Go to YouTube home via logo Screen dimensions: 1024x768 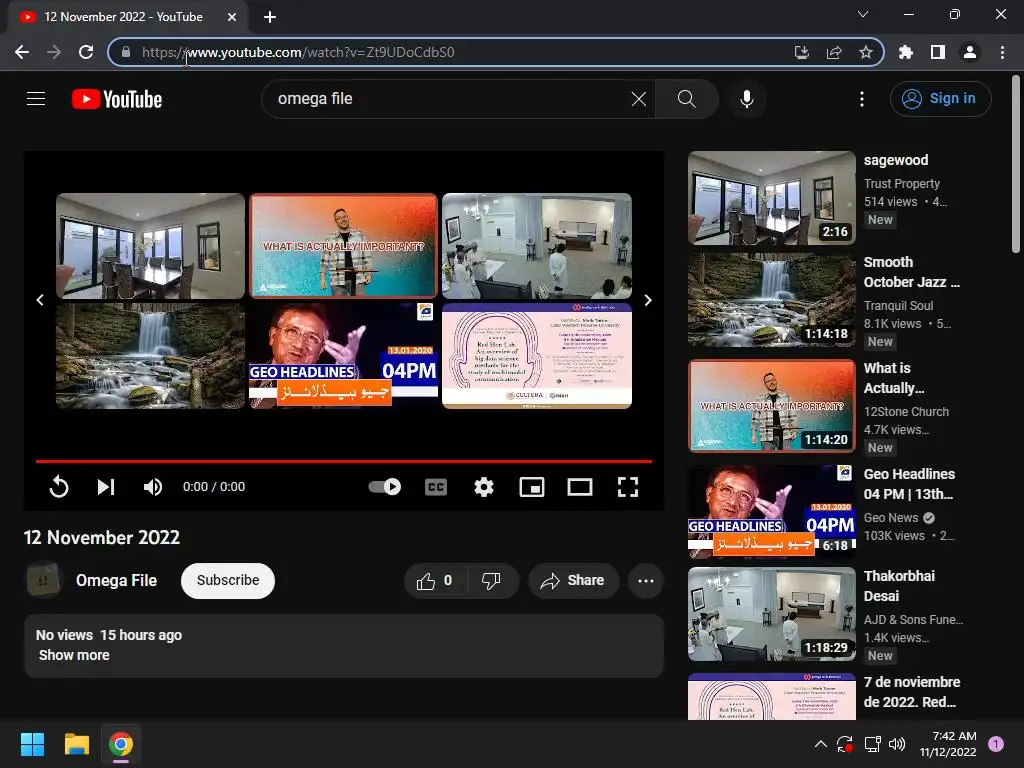117,99
